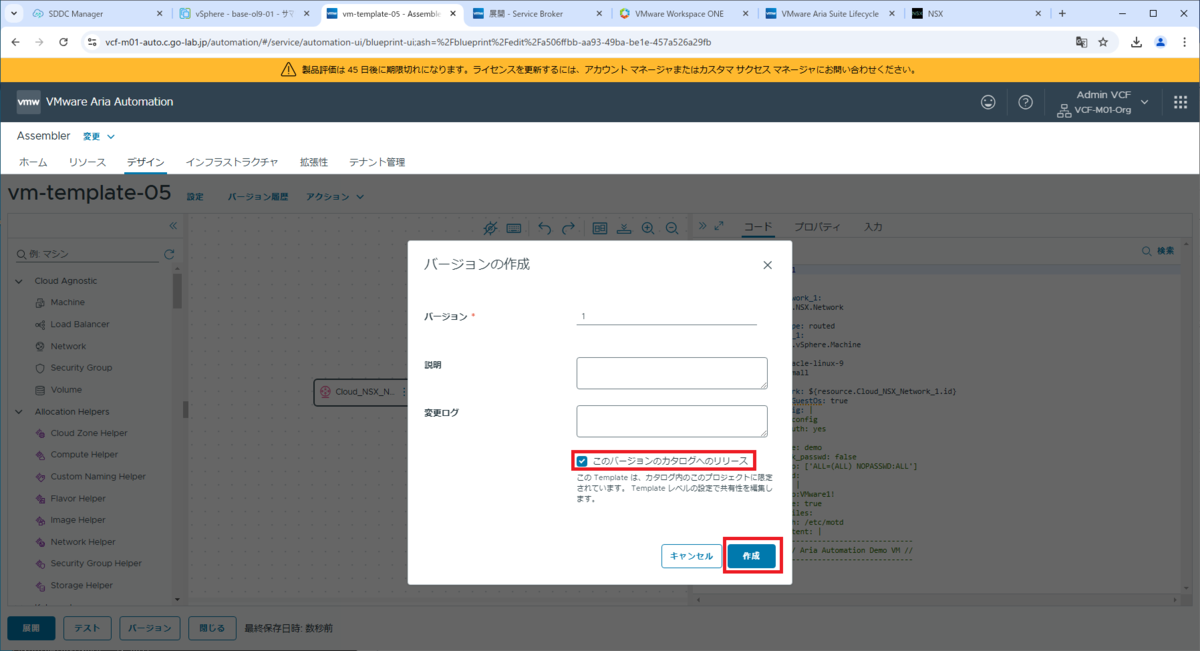Switch to the ホーム tab

[x=33, y=162]
